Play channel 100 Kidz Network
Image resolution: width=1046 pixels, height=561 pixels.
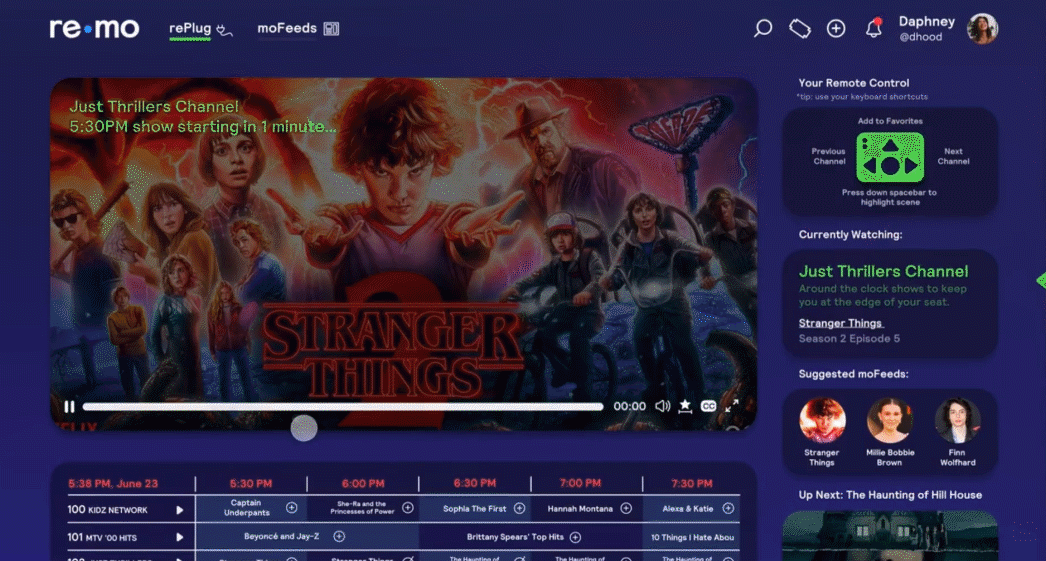pyautogui.click(x=179, y=510)
